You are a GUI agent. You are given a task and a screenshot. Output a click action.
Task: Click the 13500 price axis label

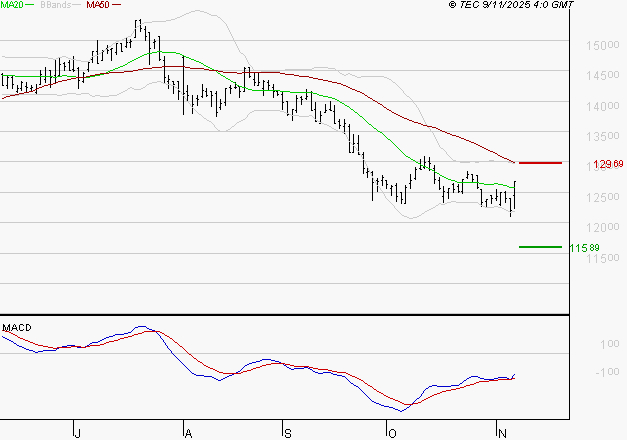[x=603, y=136]
